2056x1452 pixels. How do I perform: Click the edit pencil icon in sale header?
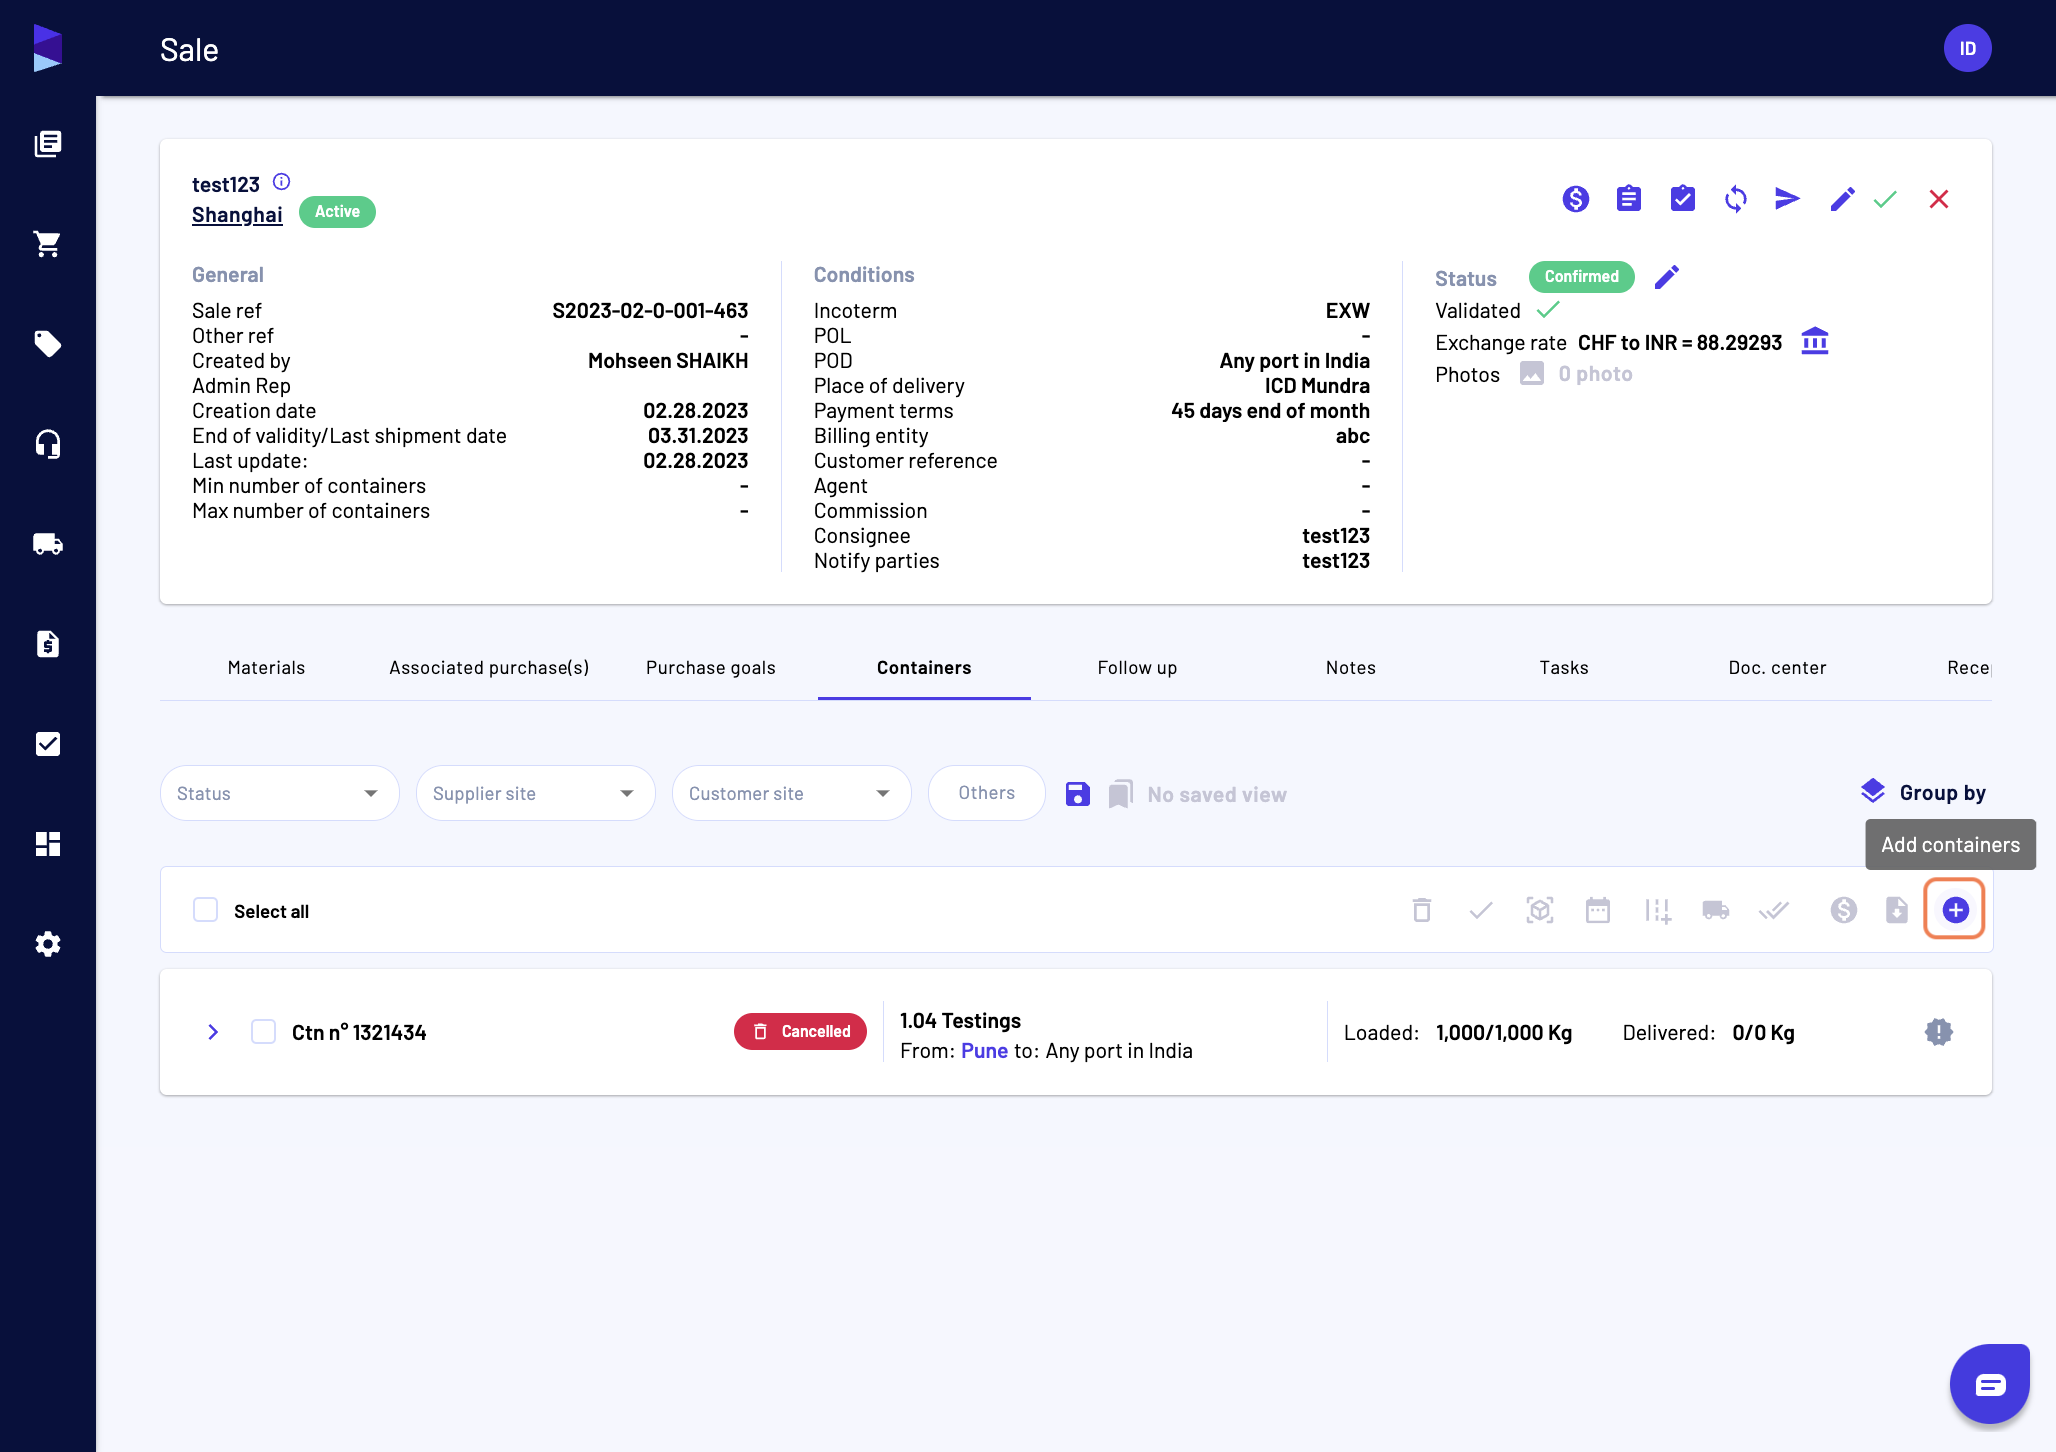pyautogui.click(x=1842, y=199)
